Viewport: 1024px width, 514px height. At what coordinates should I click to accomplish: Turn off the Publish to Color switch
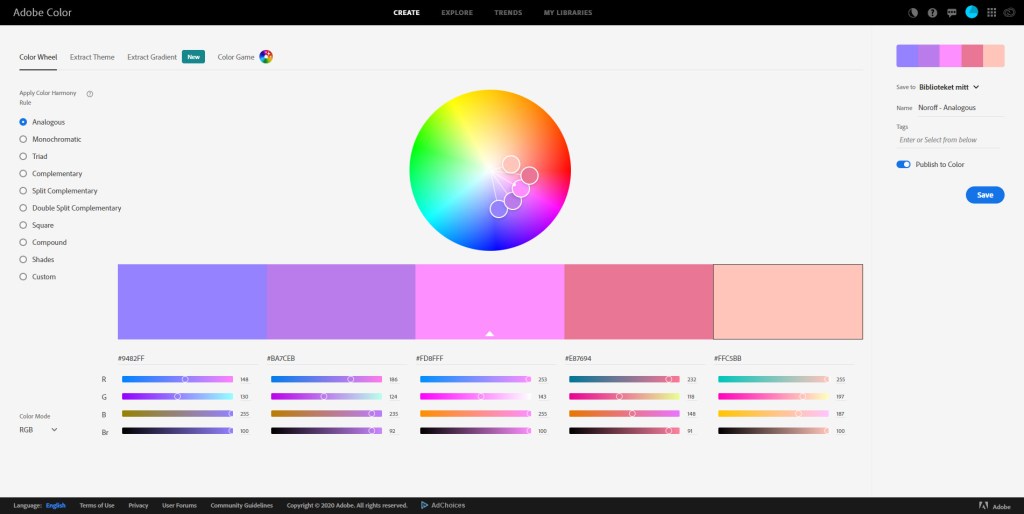pos(904,164)
